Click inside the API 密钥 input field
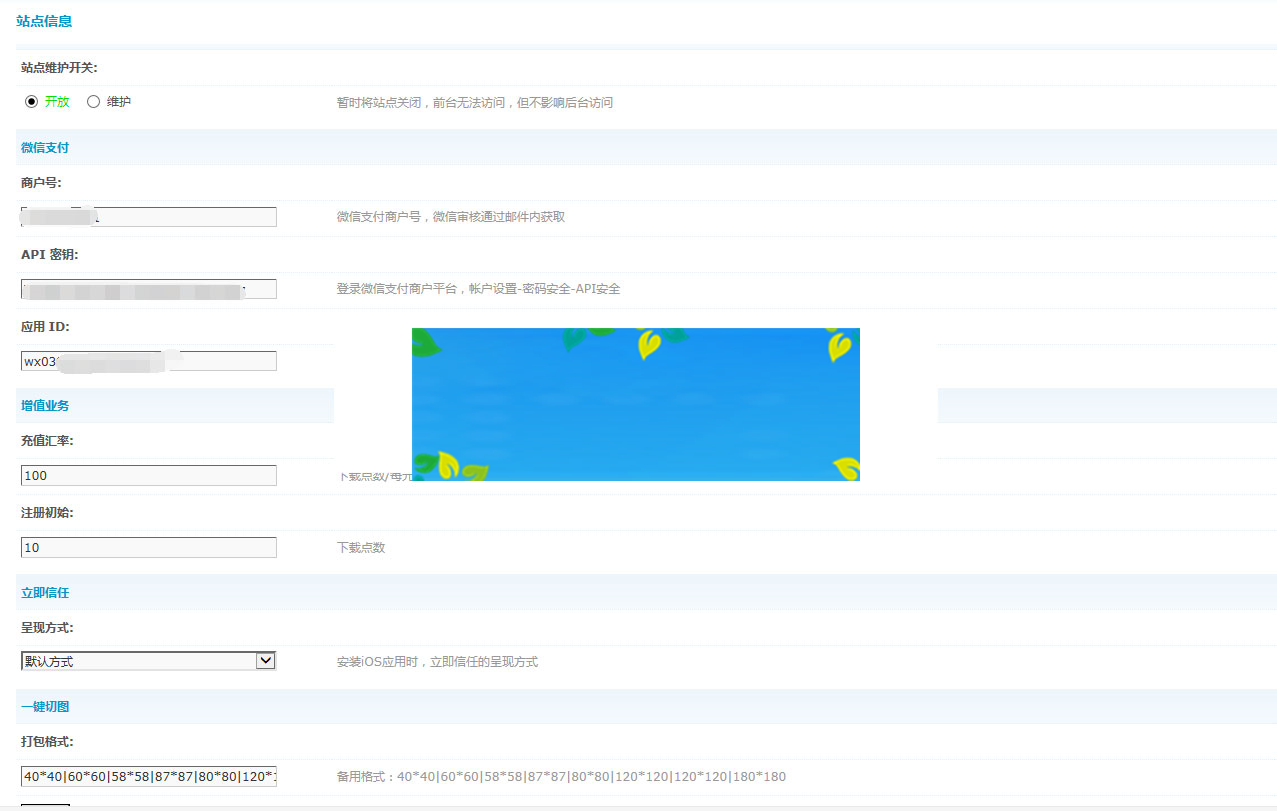Screen dimensions: 1277x811 [148, 288]
